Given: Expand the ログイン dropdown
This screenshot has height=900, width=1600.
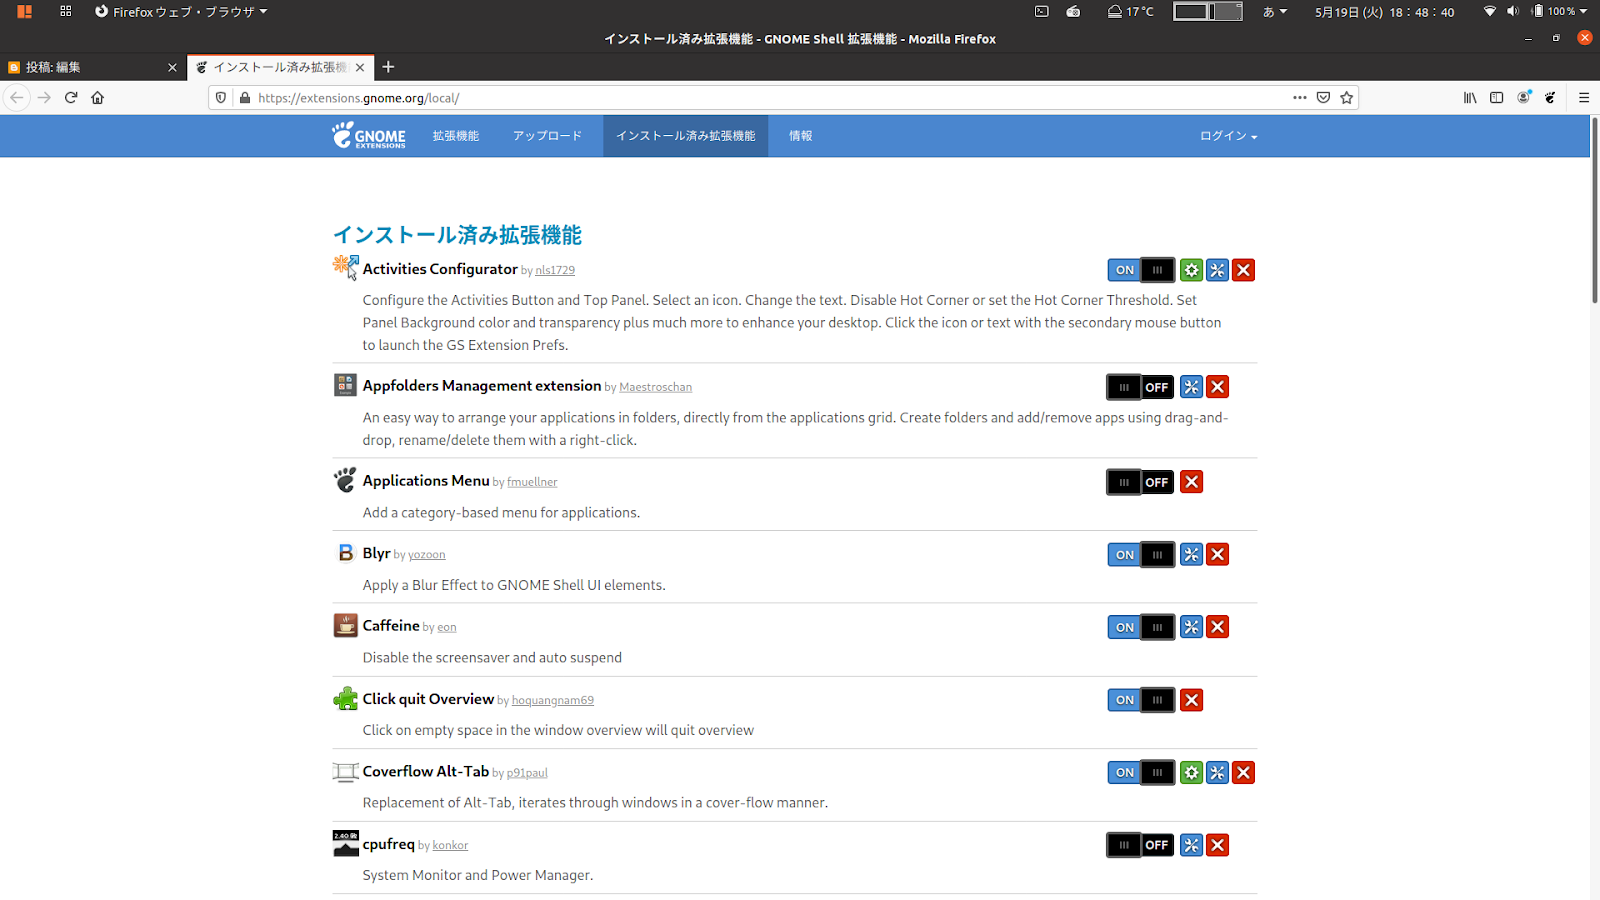Looking at the screenshot, I should (1228, 136).
